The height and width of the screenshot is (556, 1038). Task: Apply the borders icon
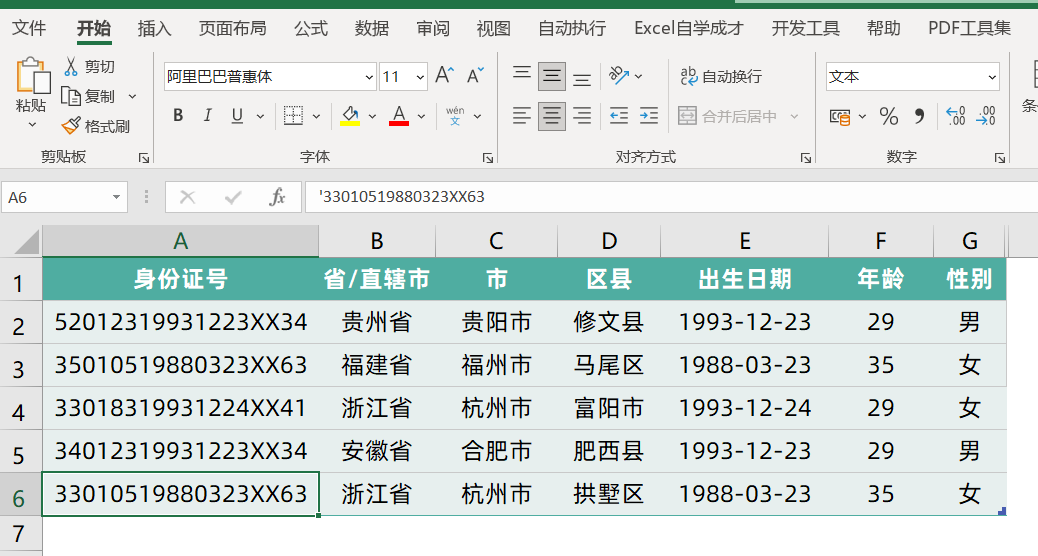(x=293, y=116)
